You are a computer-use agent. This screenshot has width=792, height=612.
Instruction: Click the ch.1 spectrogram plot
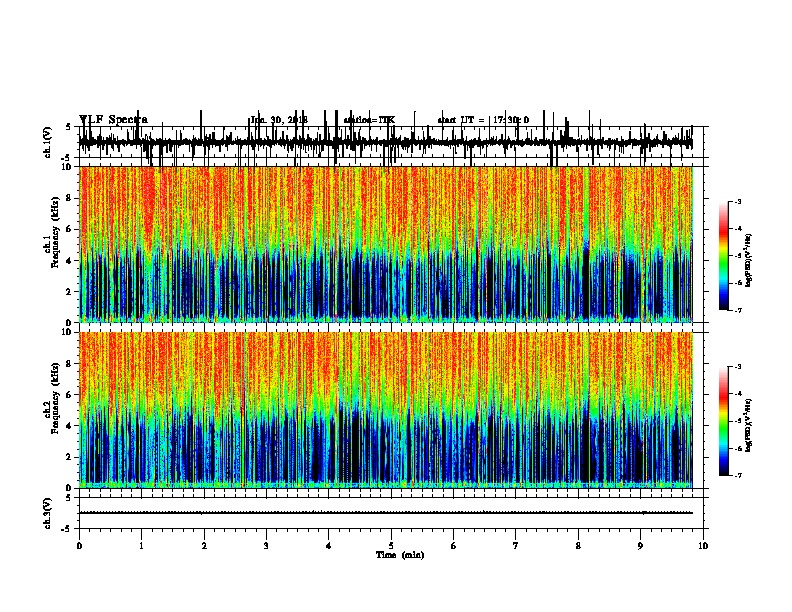coord(385,244)
